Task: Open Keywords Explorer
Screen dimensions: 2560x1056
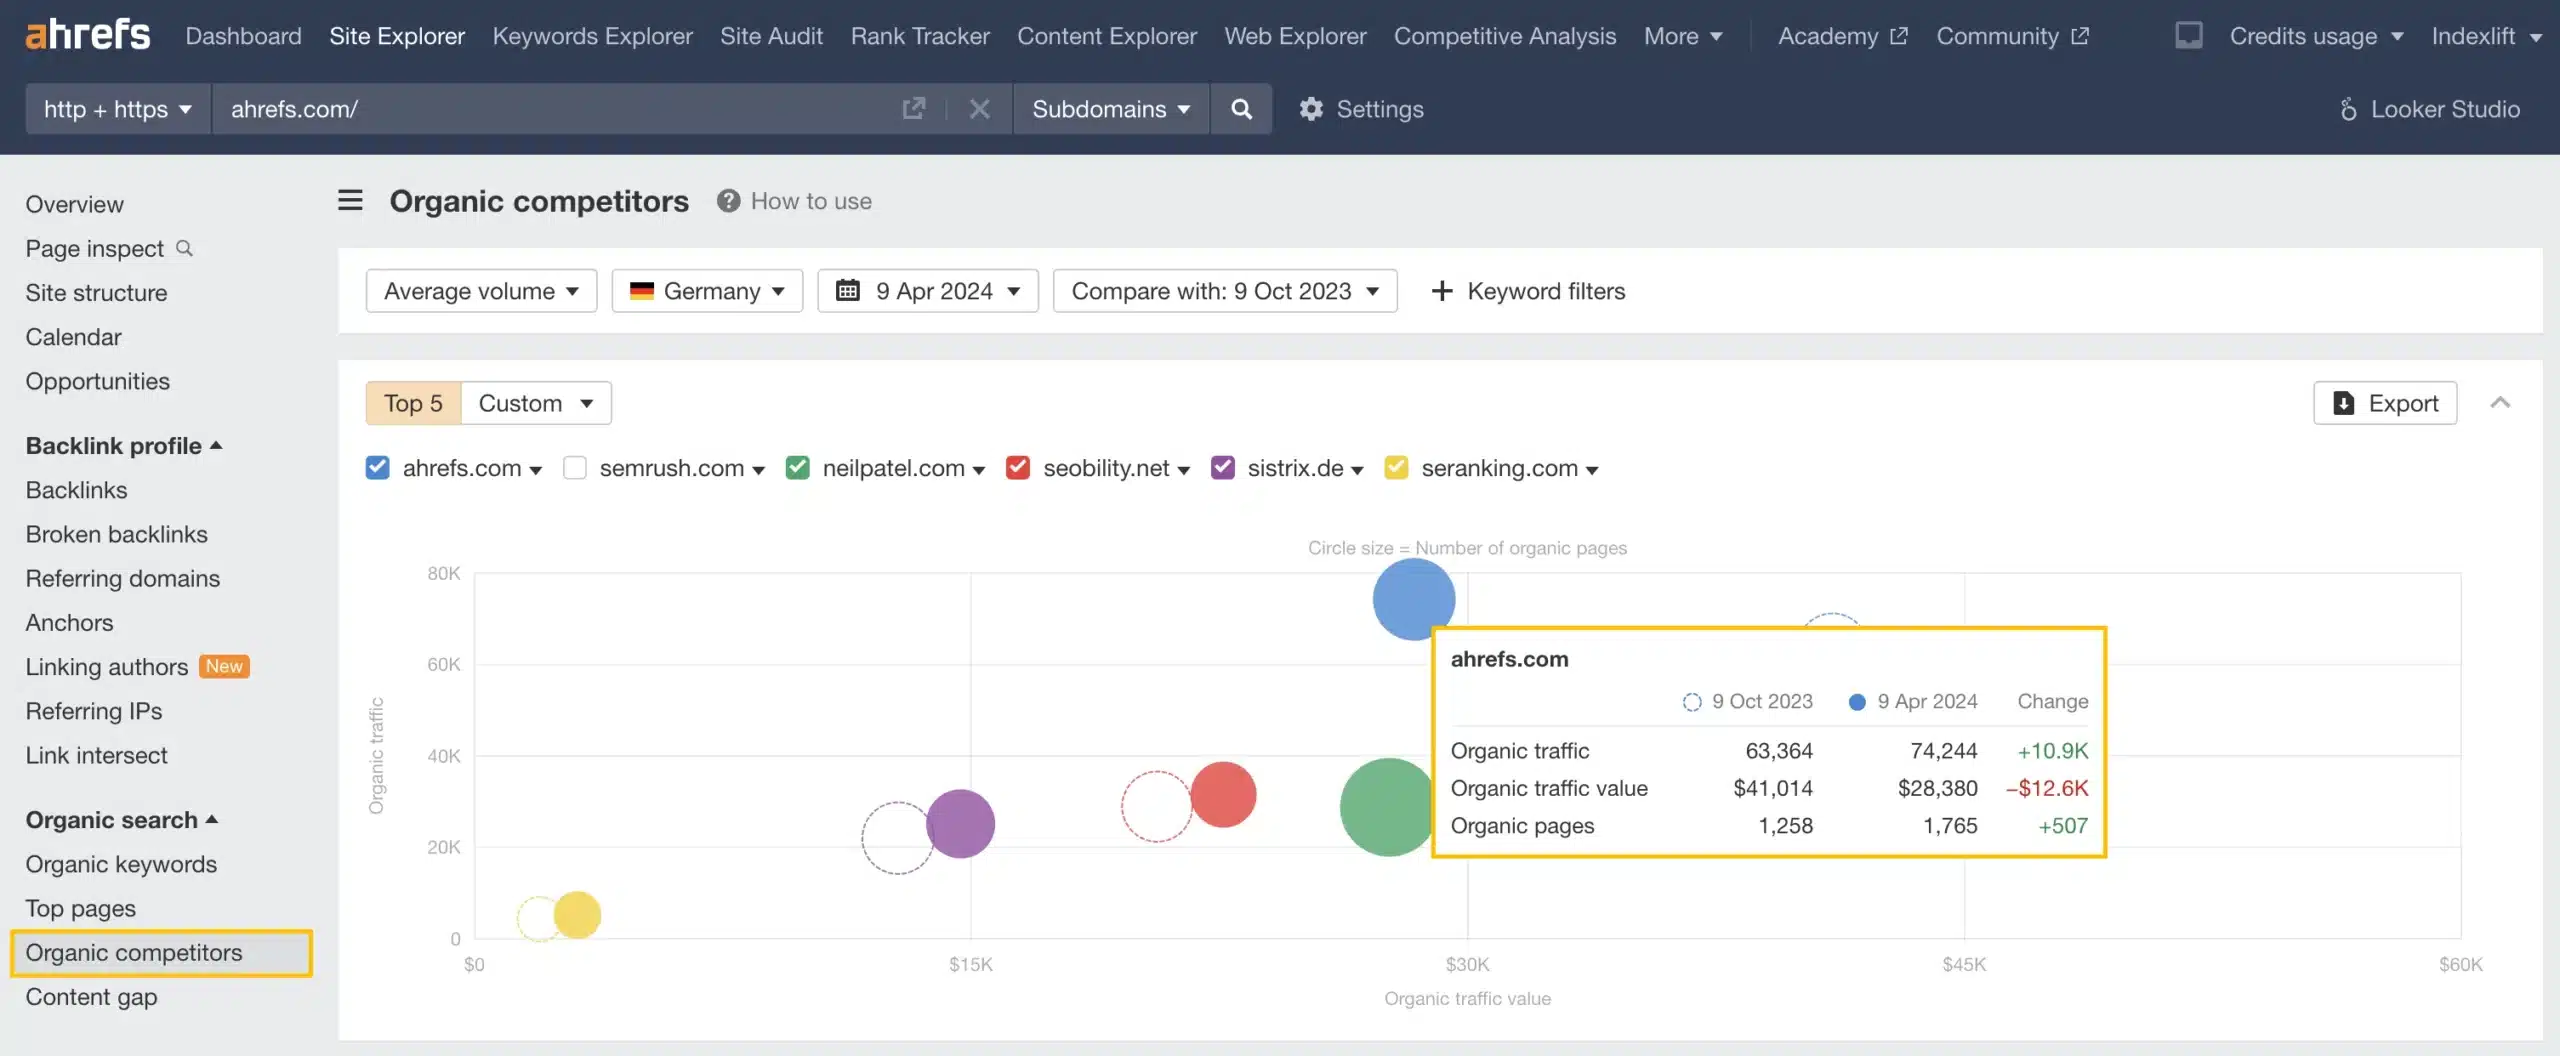Action: coord(592,36)
